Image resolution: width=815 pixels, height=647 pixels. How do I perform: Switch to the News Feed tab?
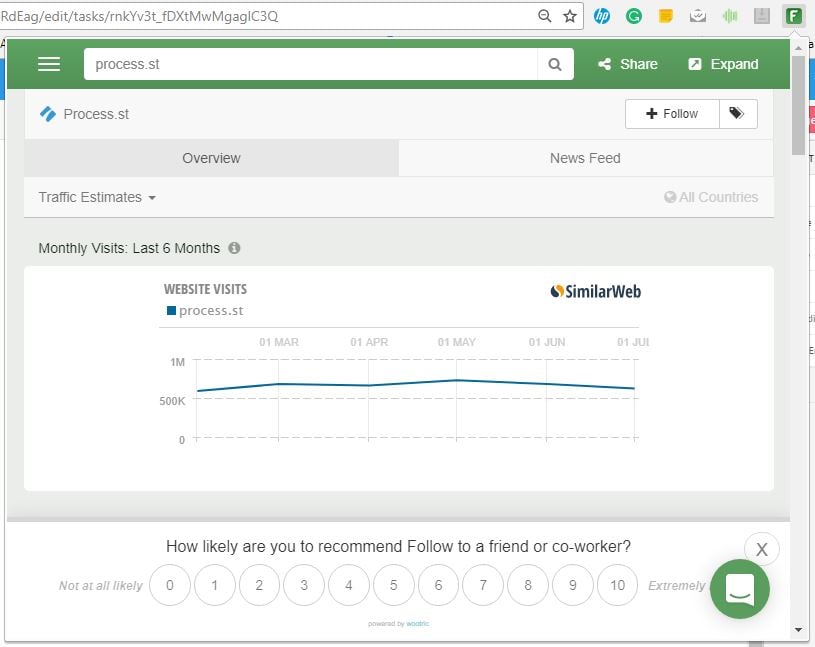click(585, 158)
